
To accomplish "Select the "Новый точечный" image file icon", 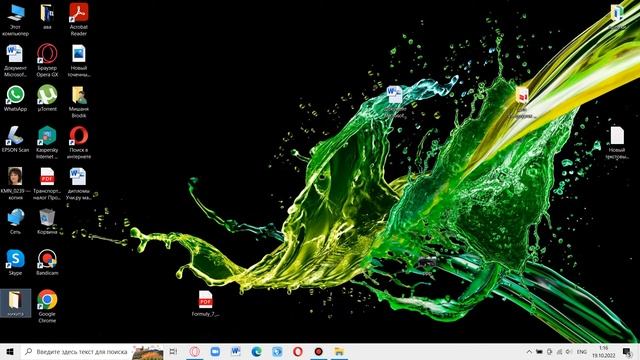I will coord(79,61).
